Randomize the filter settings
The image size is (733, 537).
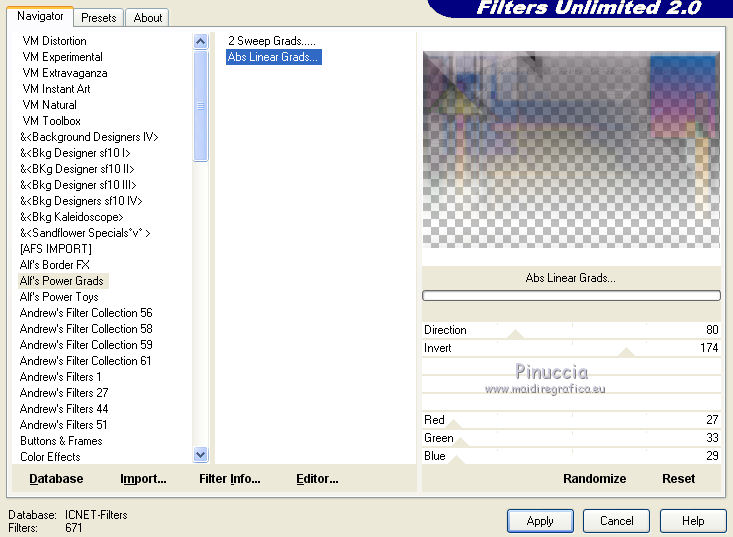click(594, 479)
